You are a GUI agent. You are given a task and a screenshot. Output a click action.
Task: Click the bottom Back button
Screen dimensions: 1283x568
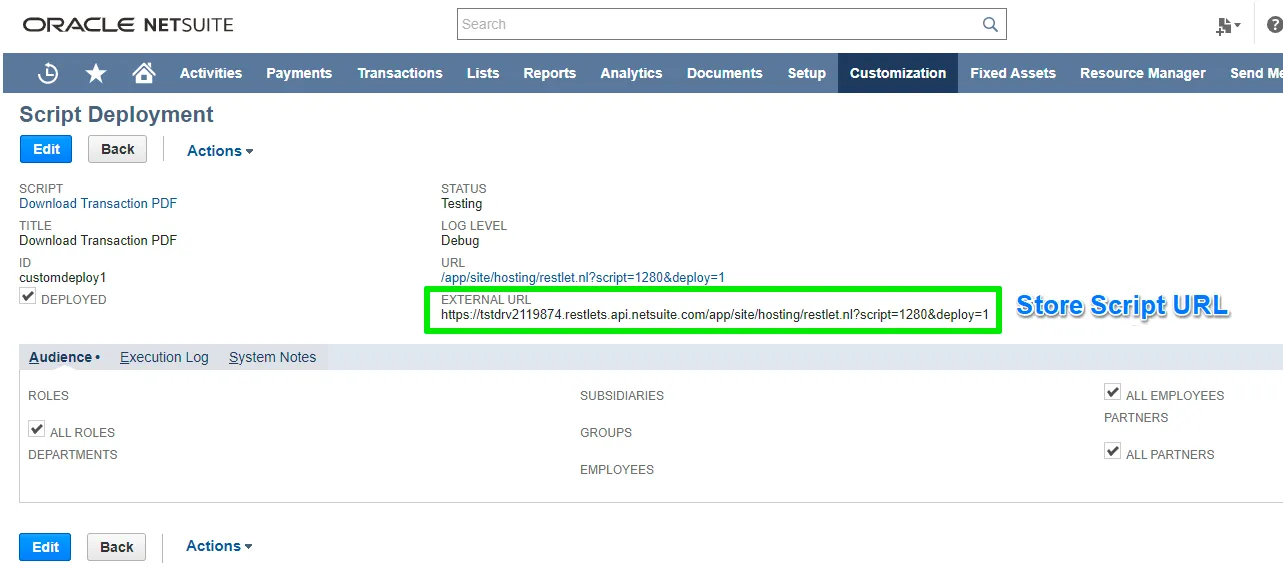116,547
